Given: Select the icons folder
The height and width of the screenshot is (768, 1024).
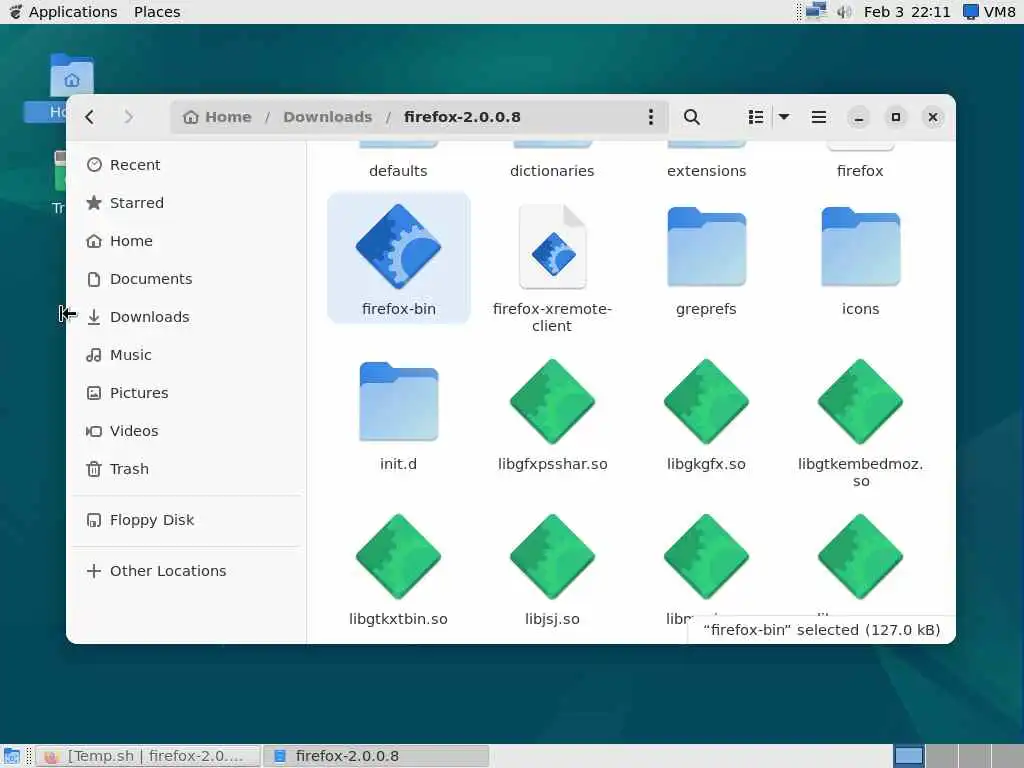Looking at the screenshot, I should point(860,246).
